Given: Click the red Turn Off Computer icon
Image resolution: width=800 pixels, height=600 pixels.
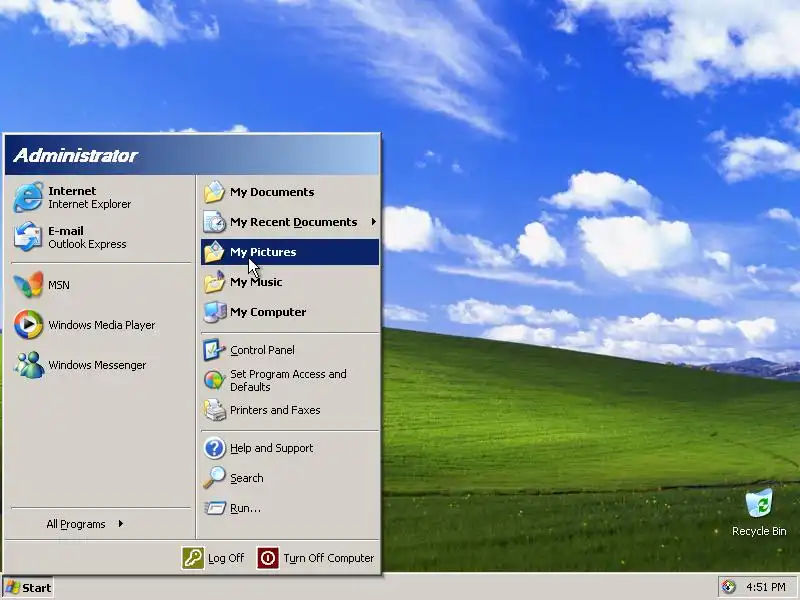Looking at the screenshot, I should [x=268, y=558].
